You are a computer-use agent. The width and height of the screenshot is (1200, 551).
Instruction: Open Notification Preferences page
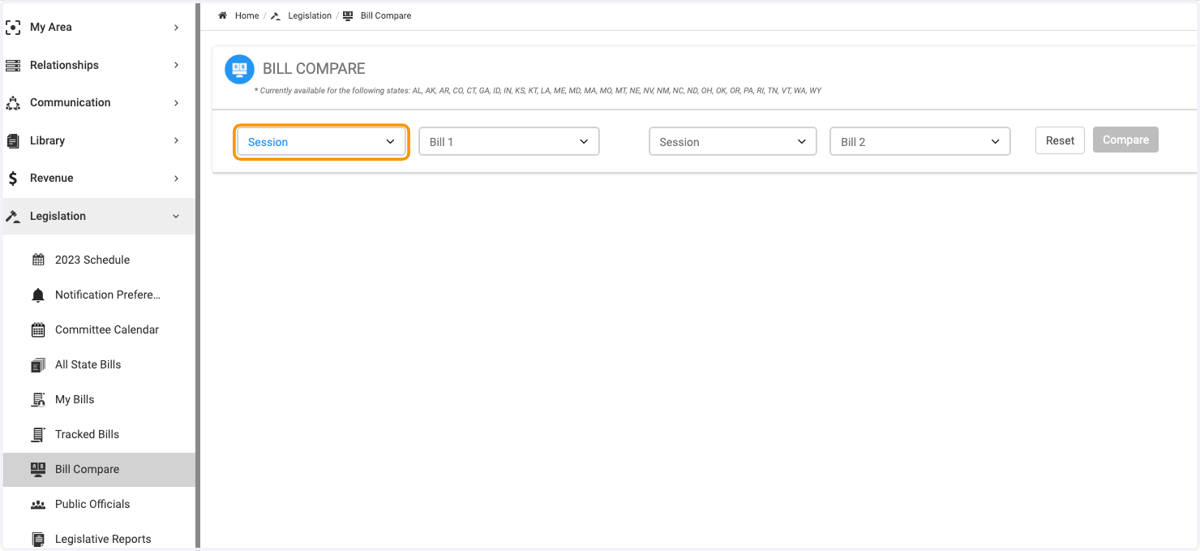[x=98, y=295]
